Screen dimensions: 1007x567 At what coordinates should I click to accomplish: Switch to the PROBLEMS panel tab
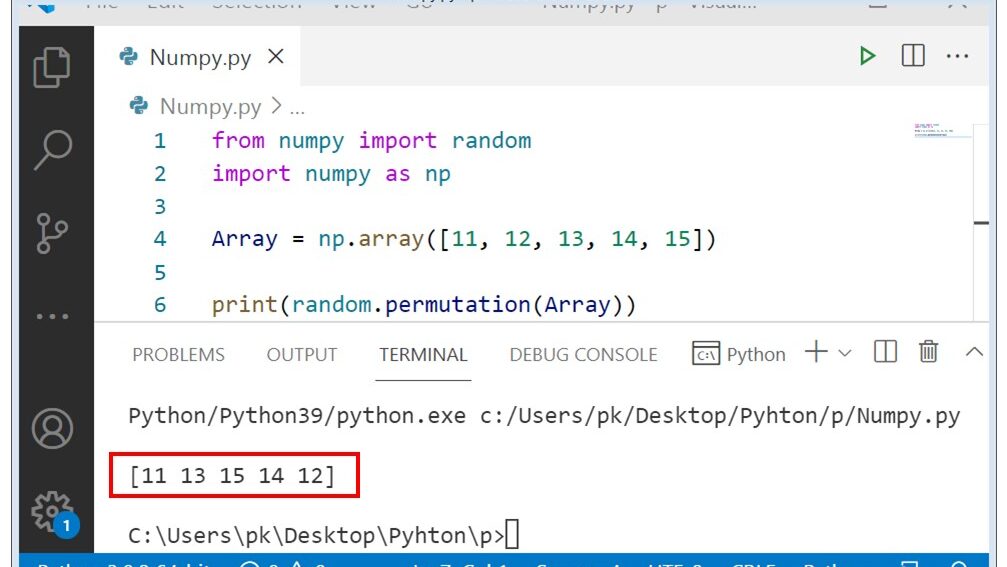click(x=178, y=355)
